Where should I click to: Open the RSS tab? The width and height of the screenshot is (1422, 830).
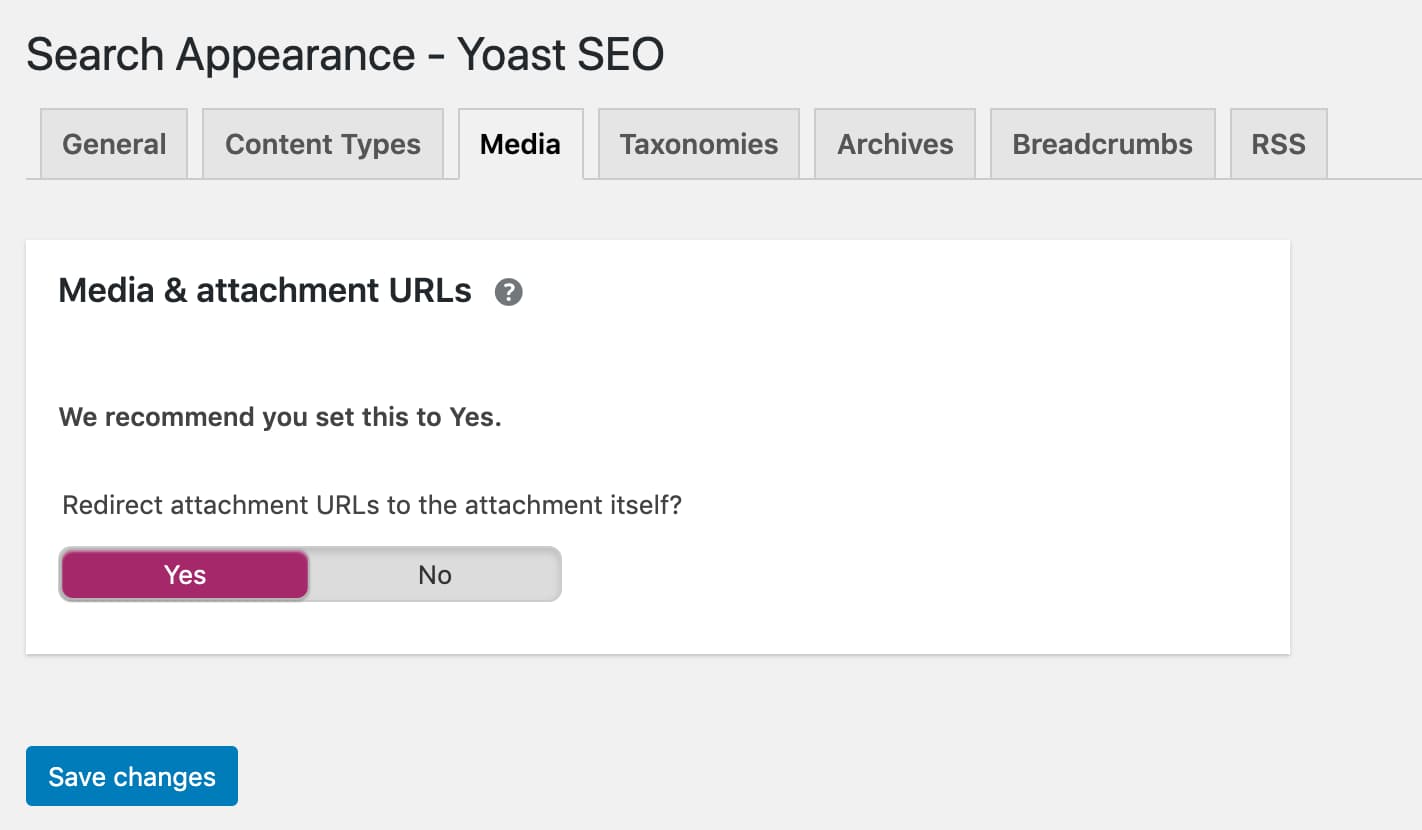click(x=1279, y=144)
